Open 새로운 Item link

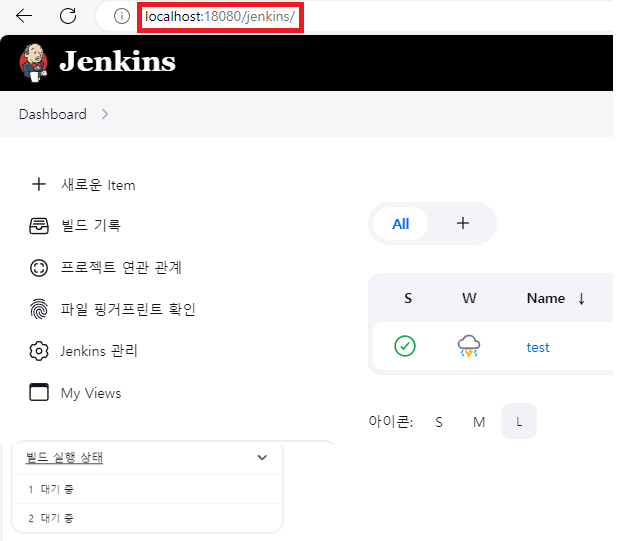tap(98, 185)
